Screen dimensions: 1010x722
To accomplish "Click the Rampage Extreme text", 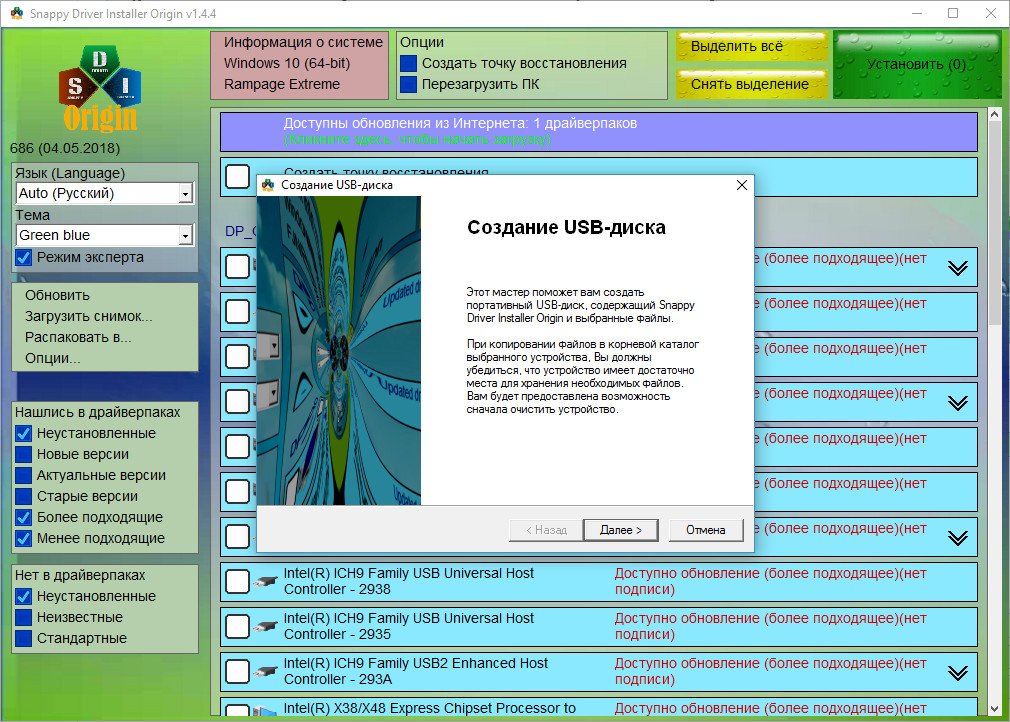I will click(281, 84).
